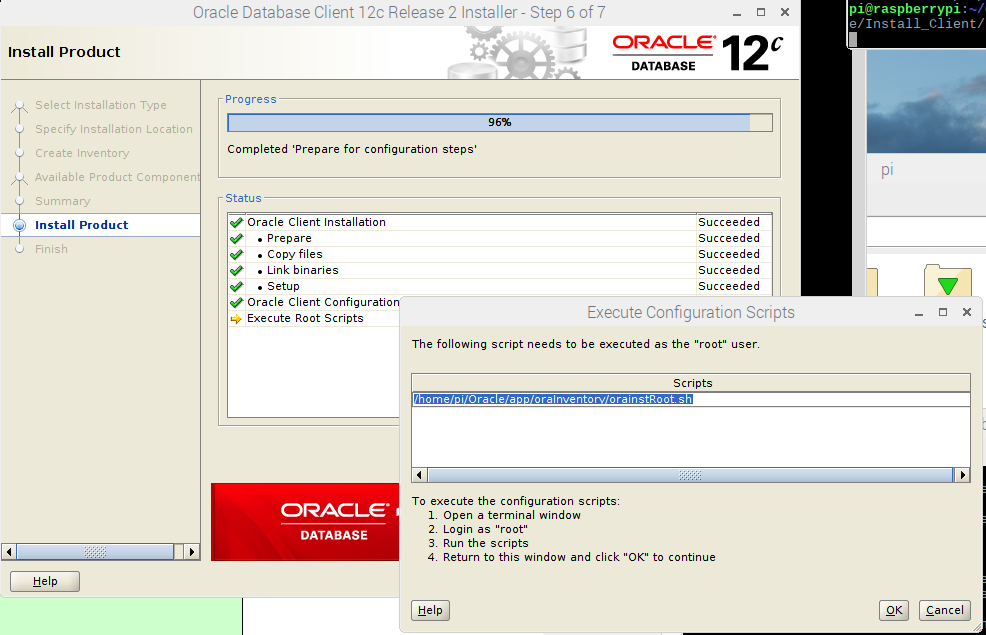
Task: Maximize the Execute Configuration Scripts dialog
Action: pyautogui.click(x=943, y=312)
